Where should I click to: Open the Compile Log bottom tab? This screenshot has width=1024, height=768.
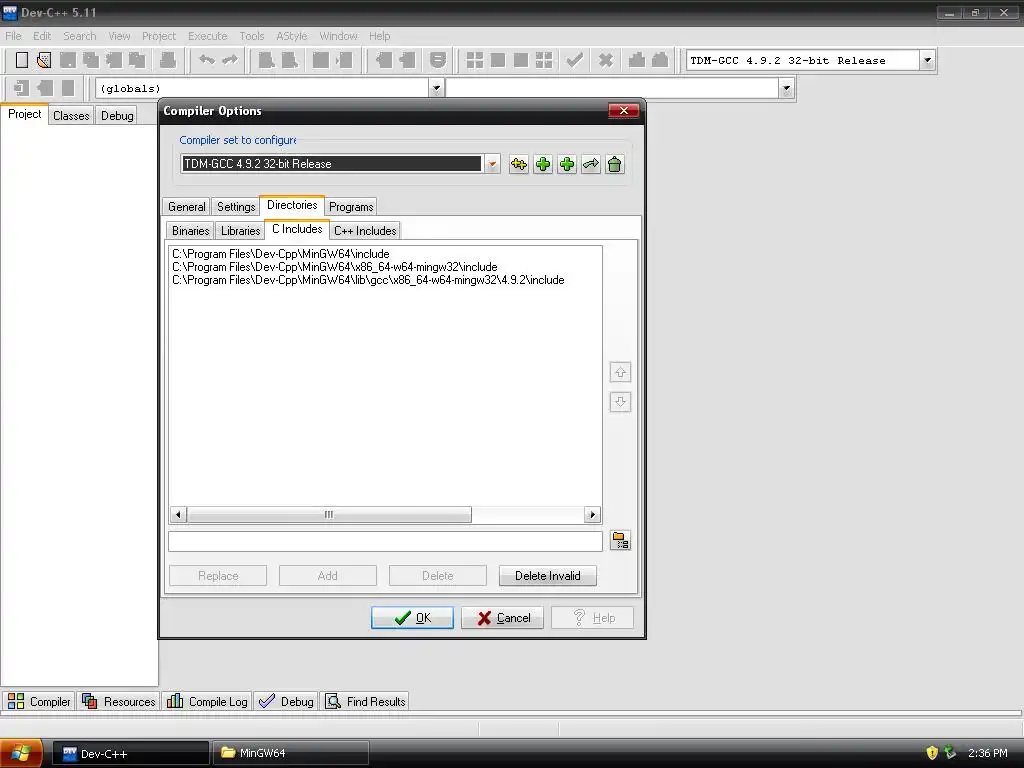pos(208,701)
